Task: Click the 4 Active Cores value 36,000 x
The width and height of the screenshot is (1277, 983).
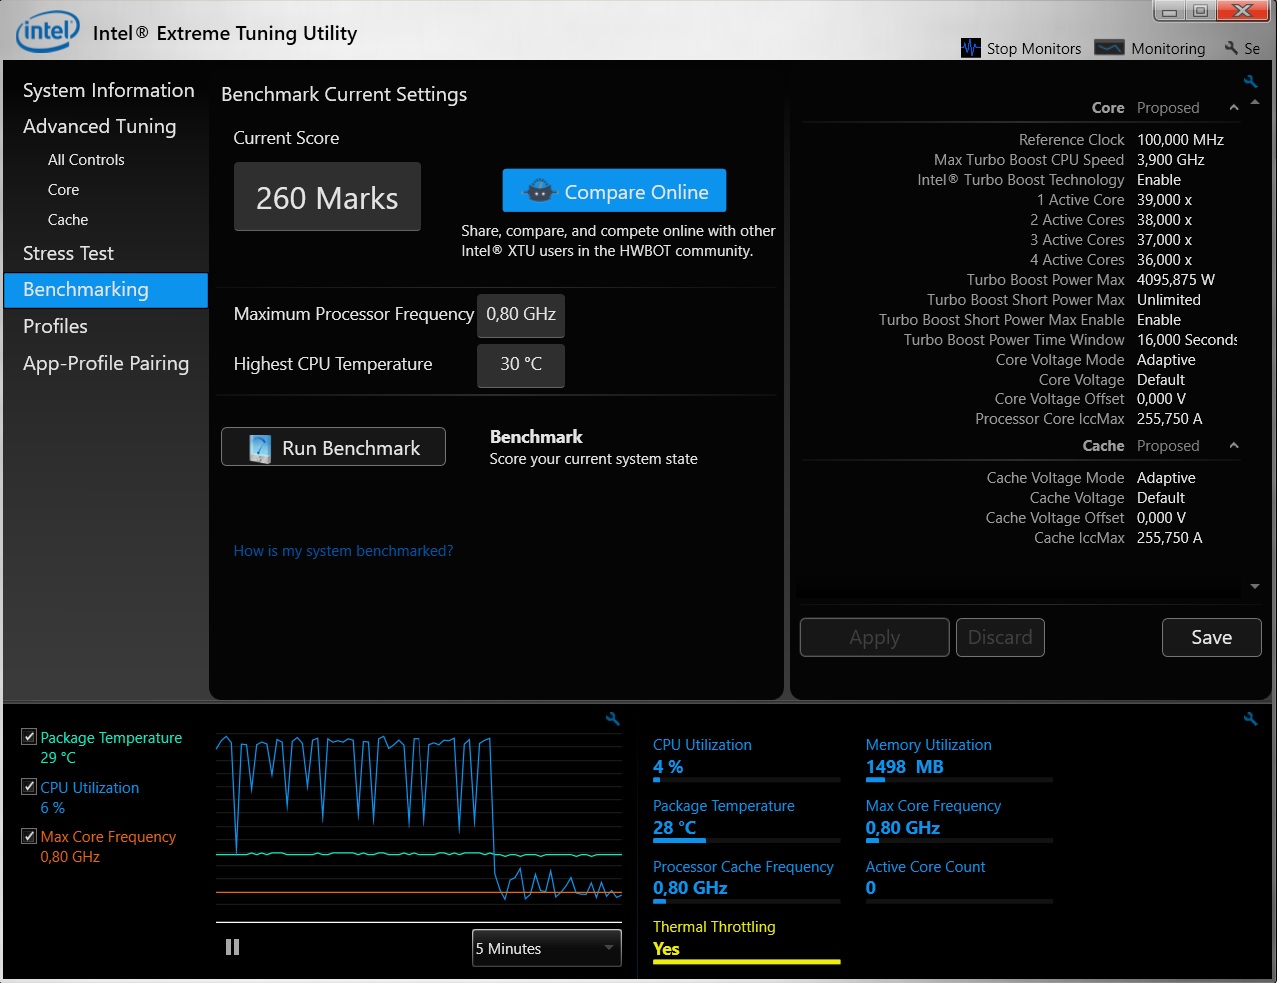Action: pyautogui.click(x=1164, y=260)
